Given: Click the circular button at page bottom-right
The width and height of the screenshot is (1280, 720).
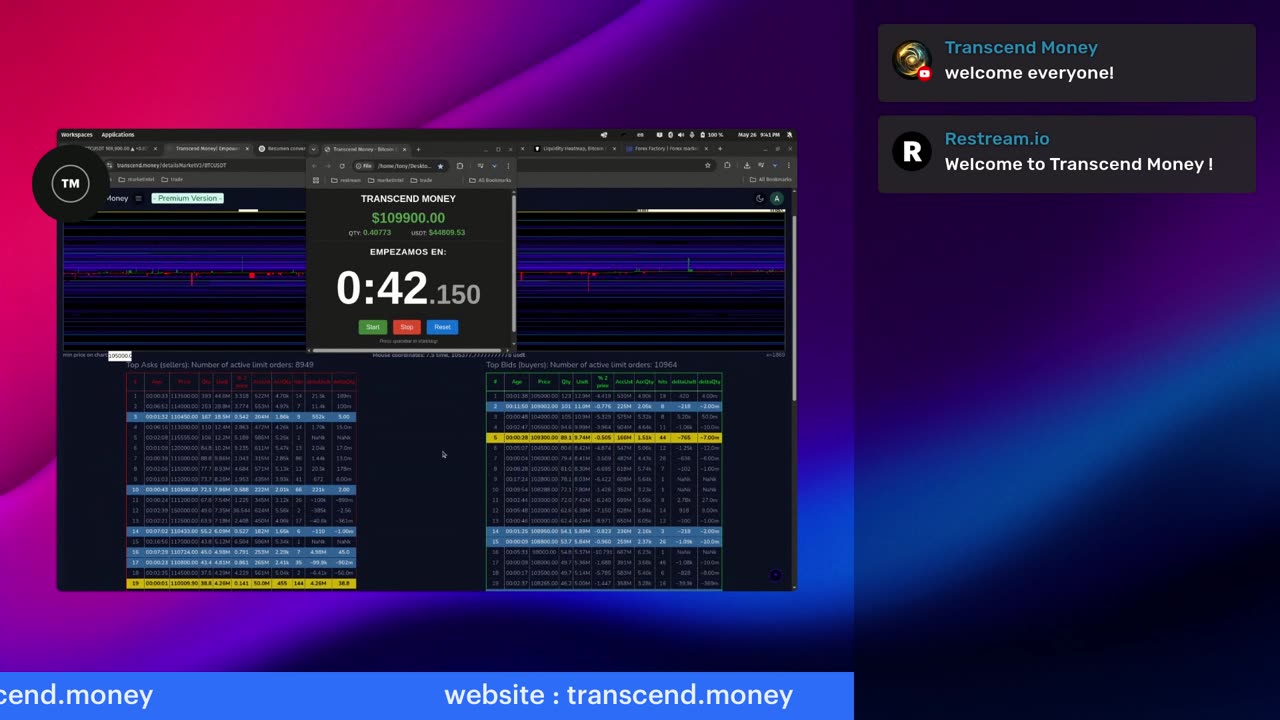Looking at the screenshot, I should pos(775,575).
